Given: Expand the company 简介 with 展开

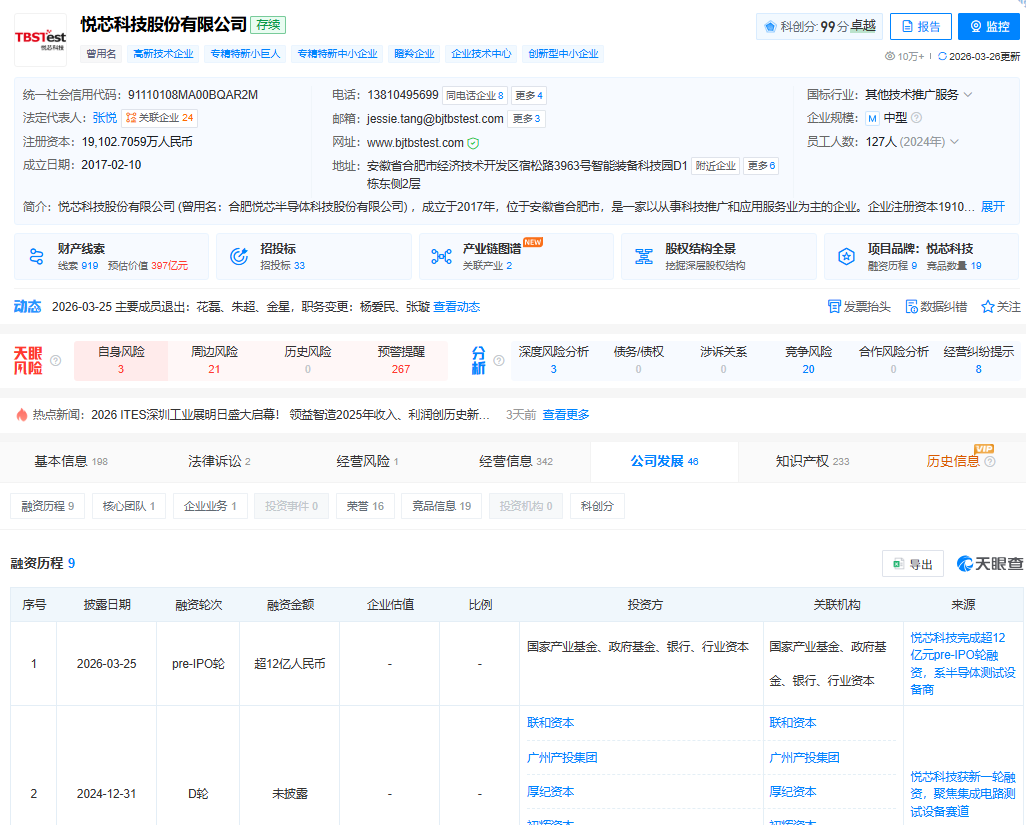Looking at the screenshot, I should [x=992, y=207].
